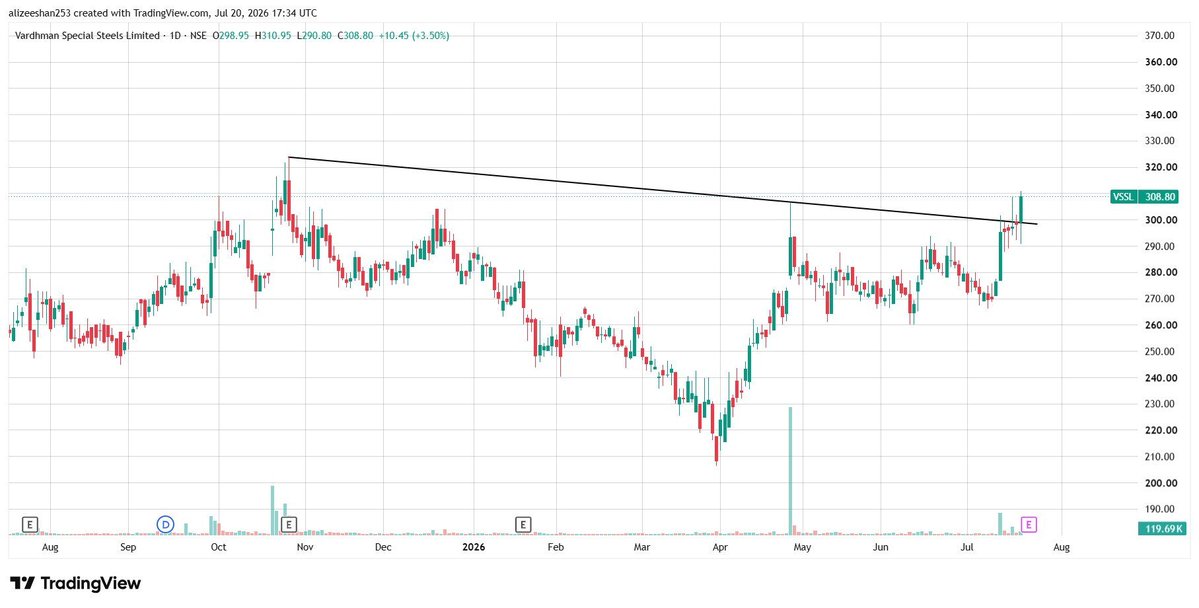Click the tallest volume bar before May
The image size is (1199, 608).
(790, 470)
